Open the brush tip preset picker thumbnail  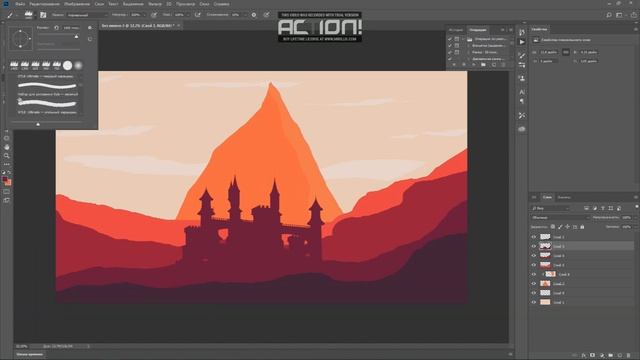click(x=28, y=15)
